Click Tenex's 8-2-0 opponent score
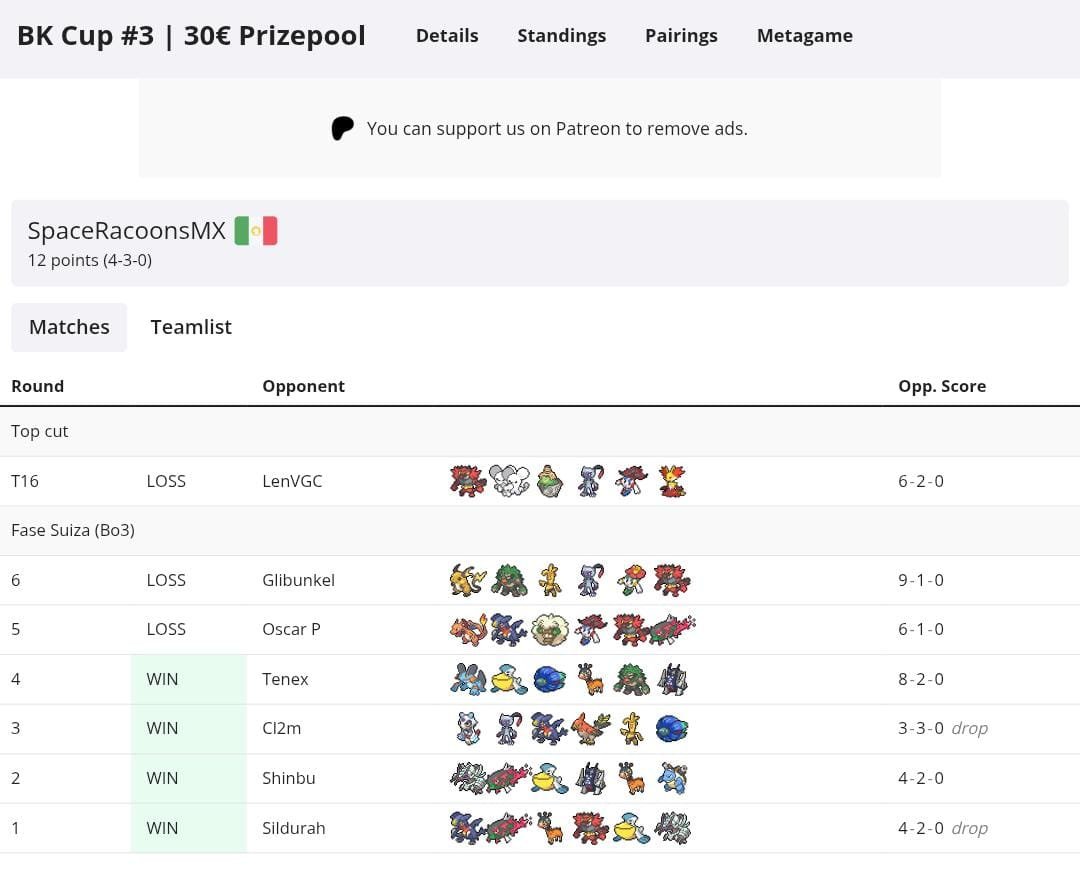Viewport: 1080px width, 880px height. coord(921,679)
